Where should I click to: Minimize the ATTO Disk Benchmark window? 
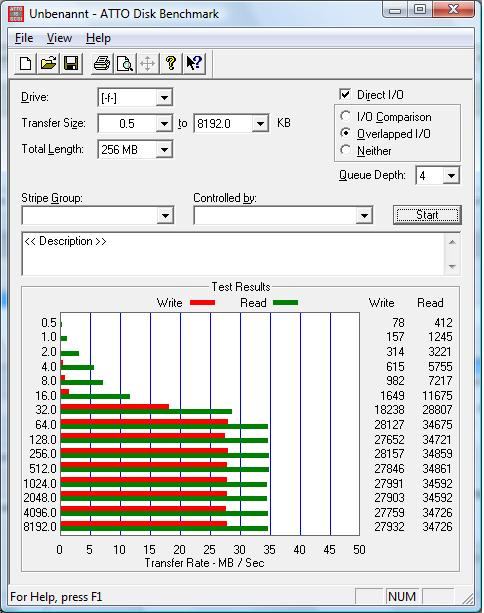coord(395,9)
